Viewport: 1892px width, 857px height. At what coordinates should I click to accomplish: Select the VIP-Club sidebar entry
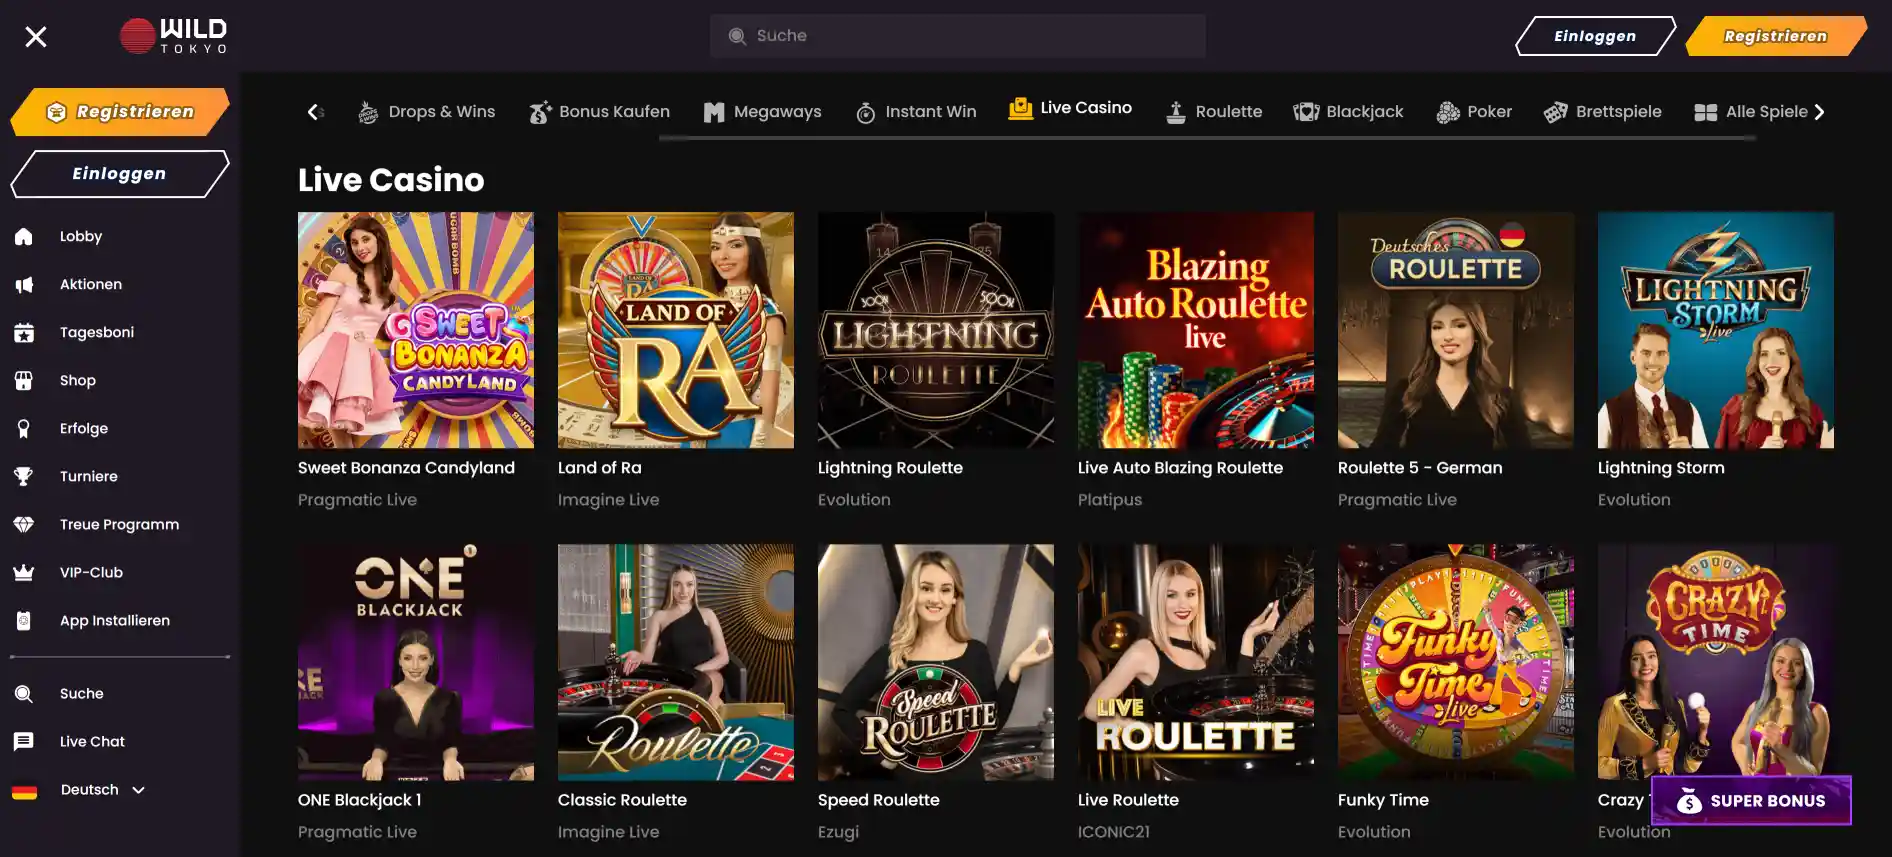click(x=91, y=573)
